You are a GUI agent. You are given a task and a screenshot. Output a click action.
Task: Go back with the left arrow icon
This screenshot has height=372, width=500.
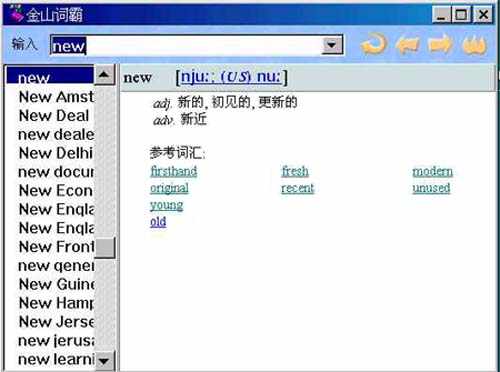click(x=407, y=45)
